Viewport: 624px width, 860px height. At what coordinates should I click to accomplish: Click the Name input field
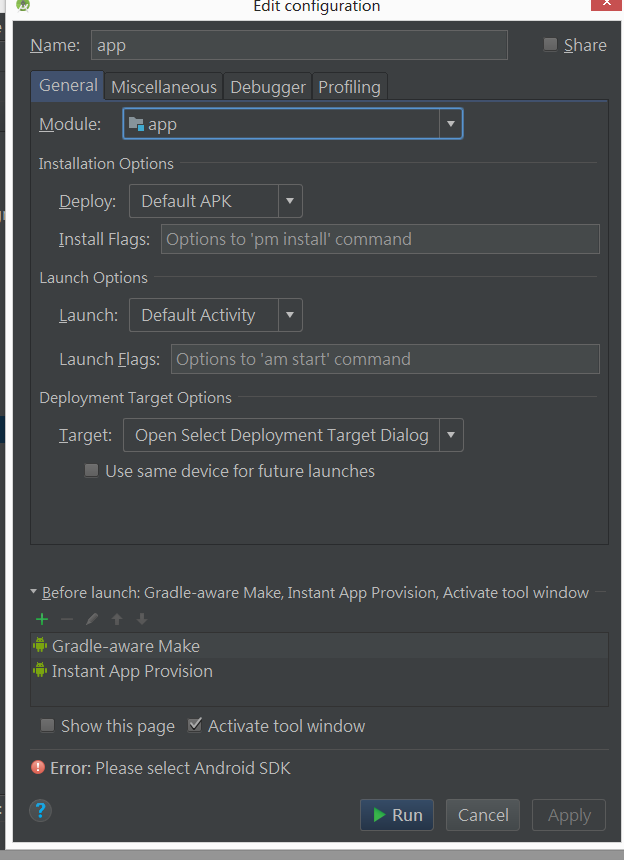299,45
